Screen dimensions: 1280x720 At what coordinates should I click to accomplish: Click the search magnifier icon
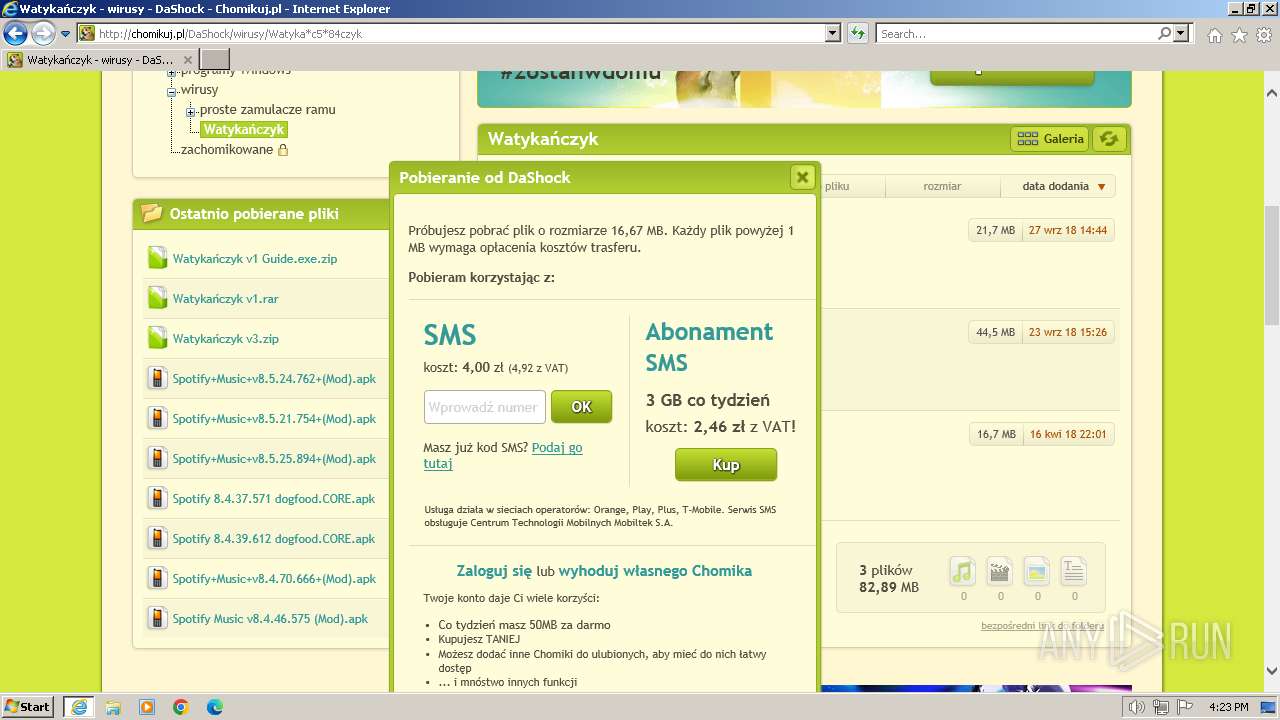point(1164,33)
